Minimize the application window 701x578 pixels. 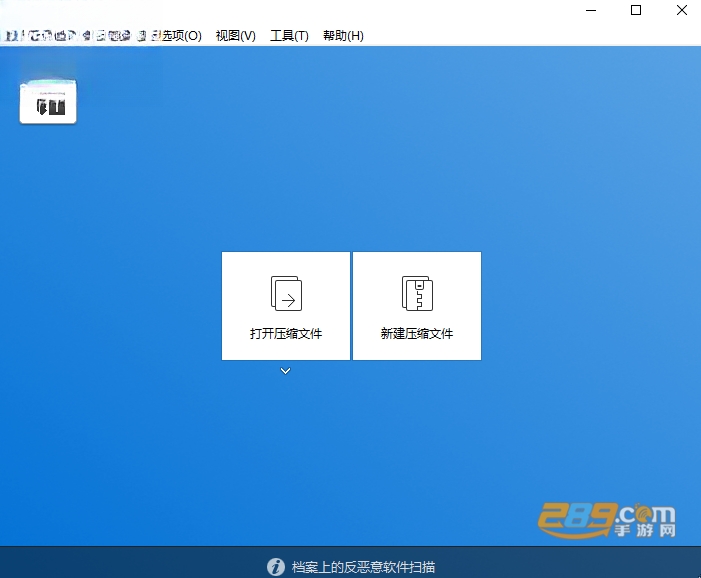591,10
